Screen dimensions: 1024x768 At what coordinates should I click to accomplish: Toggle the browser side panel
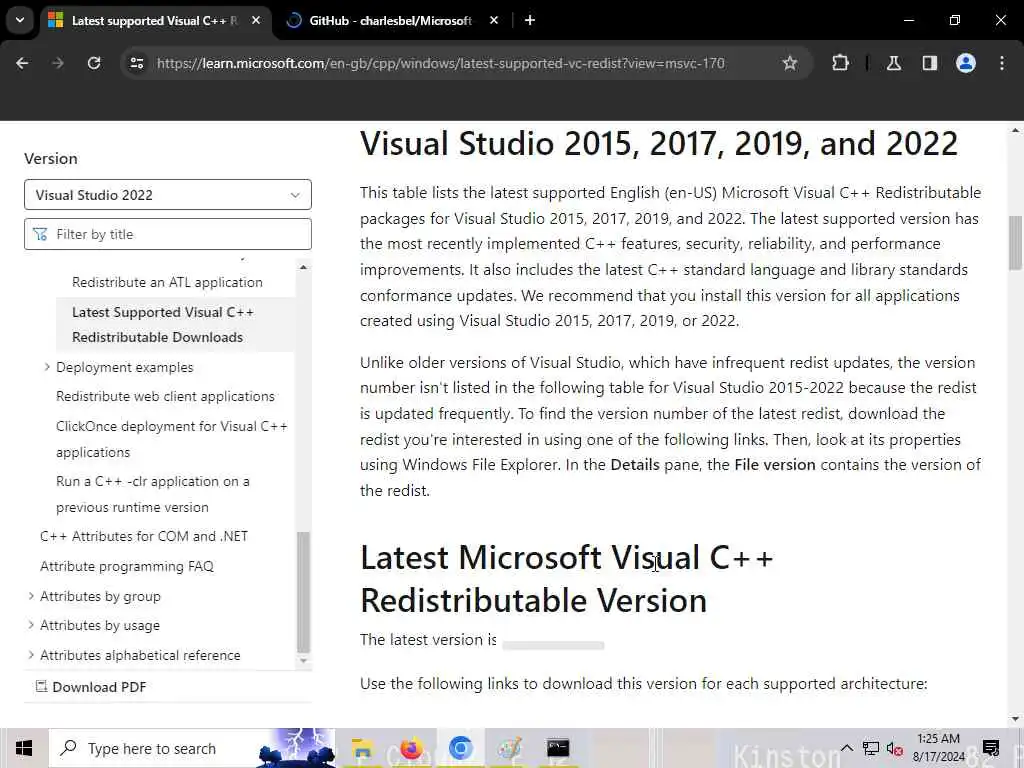[x=930, y=63]
